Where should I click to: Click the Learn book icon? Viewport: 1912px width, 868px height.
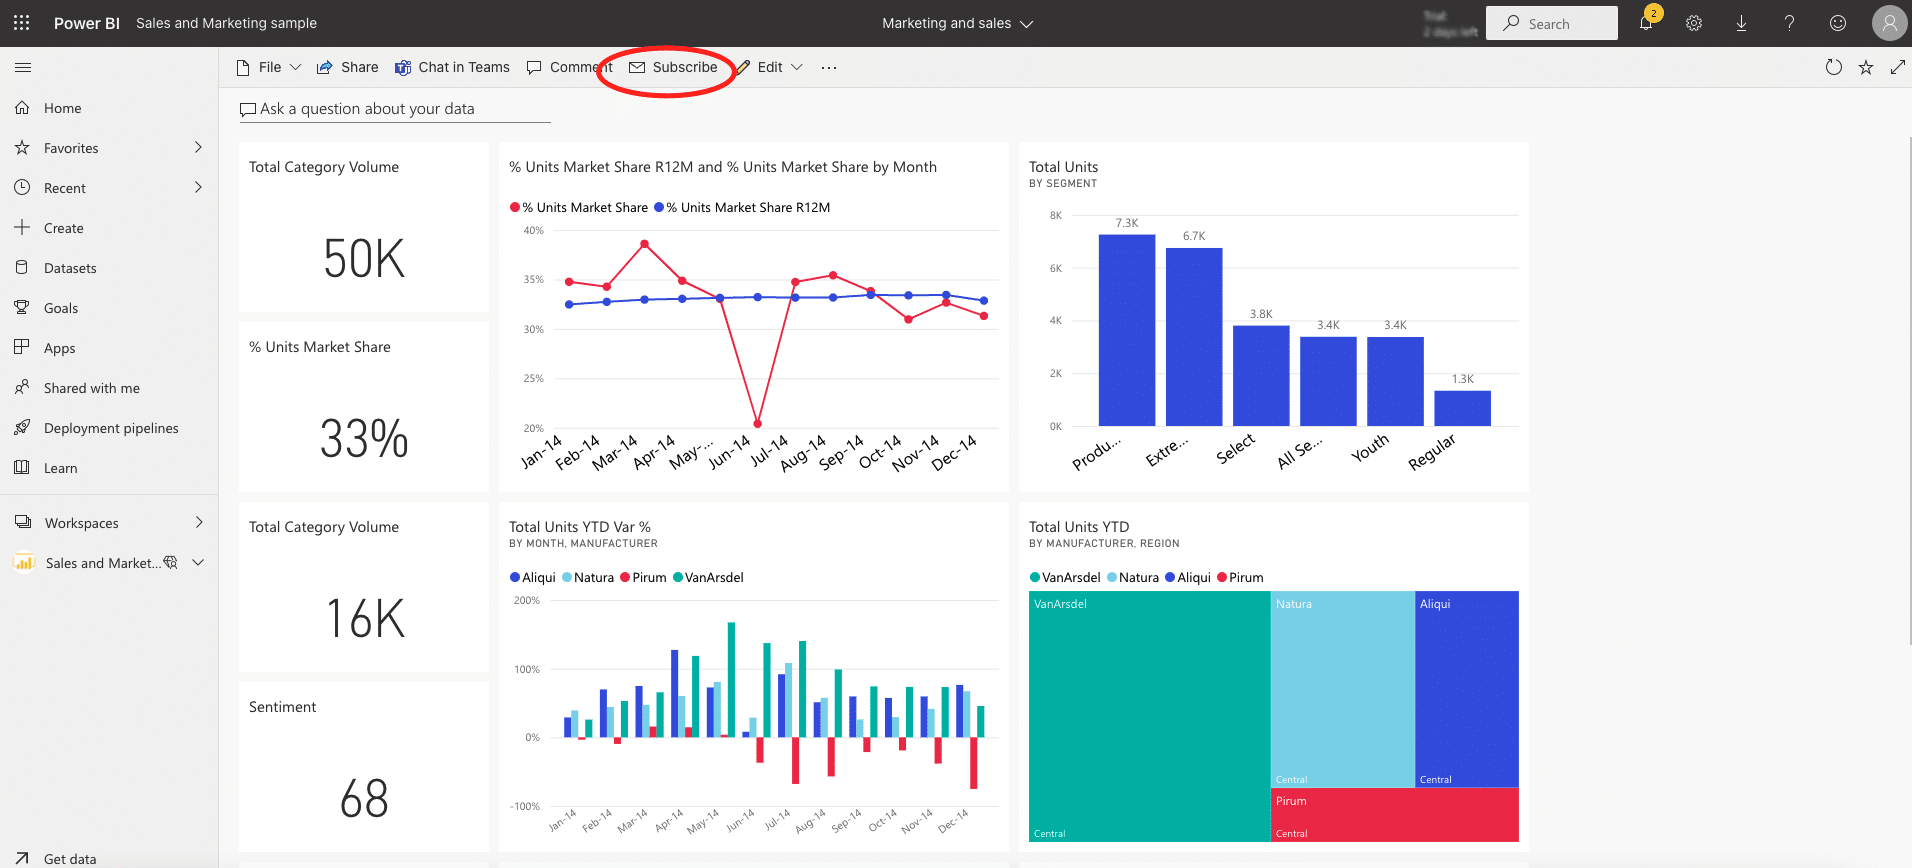pyautogui.click(x=22, y=467)
